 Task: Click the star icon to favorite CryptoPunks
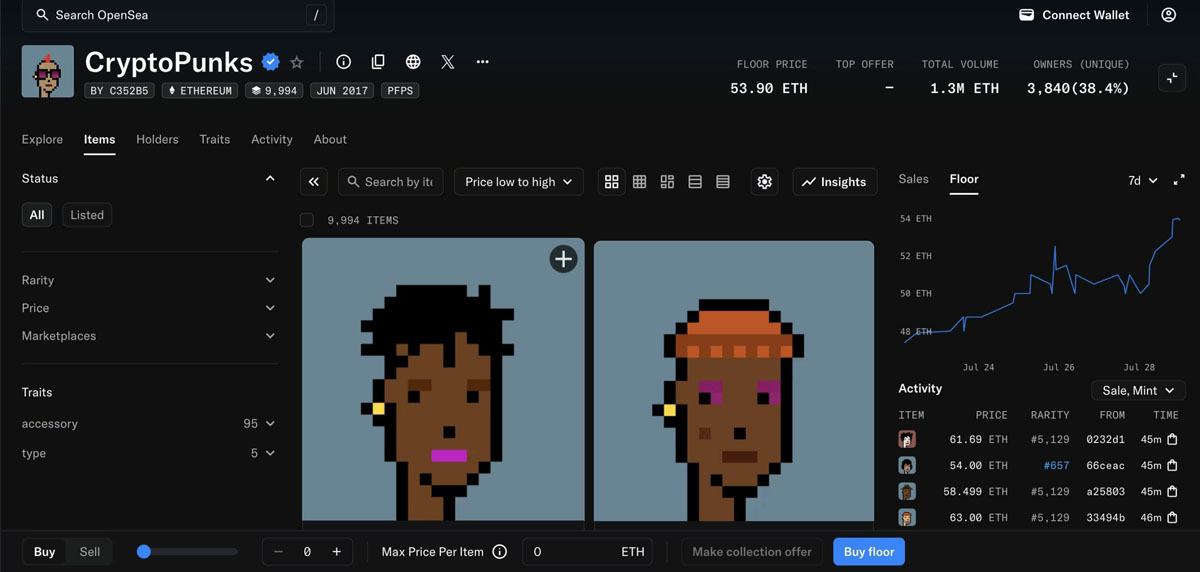[x=297, y=62]
